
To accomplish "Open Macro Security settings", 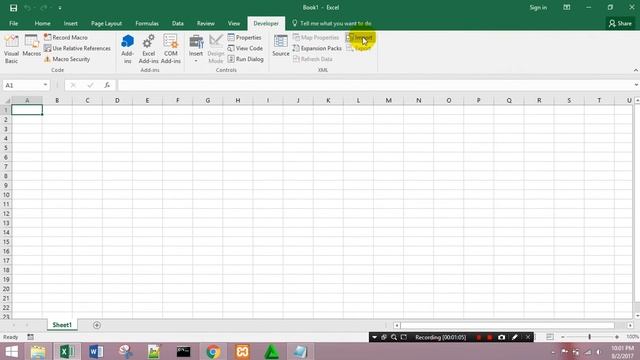I will click(67, 59).
